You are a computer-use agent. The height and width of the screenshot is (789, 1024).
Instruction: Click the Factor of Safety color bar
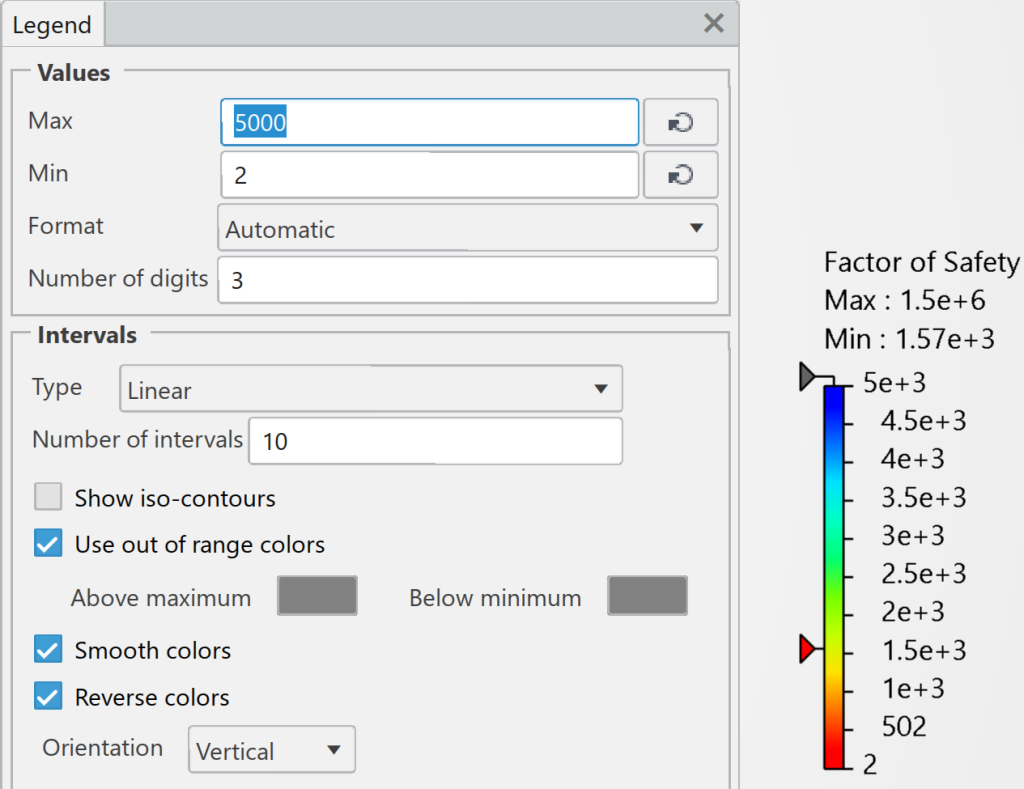pos(834,577)
